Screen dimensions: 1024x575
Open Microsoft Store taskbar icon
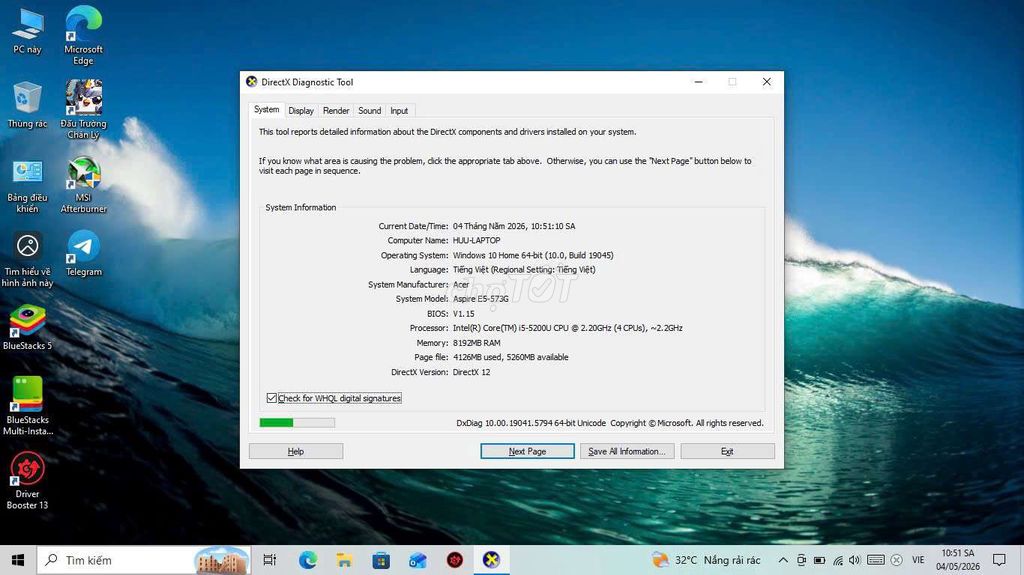click(381, 560)
